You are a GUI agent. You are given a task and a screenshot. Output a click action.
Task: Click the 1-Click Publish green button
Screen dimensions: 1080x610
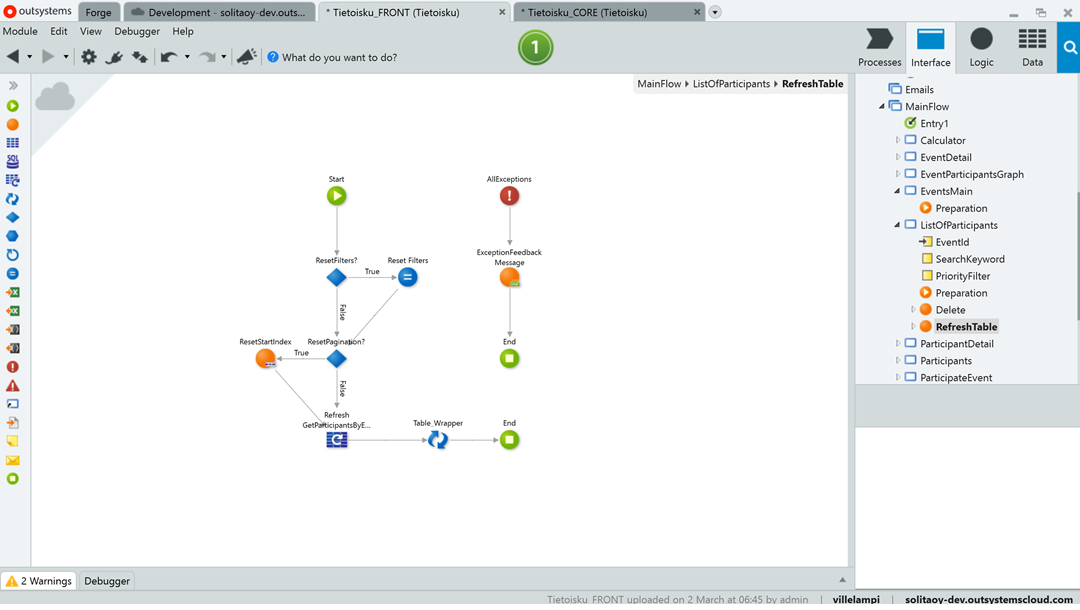[535, 47]
